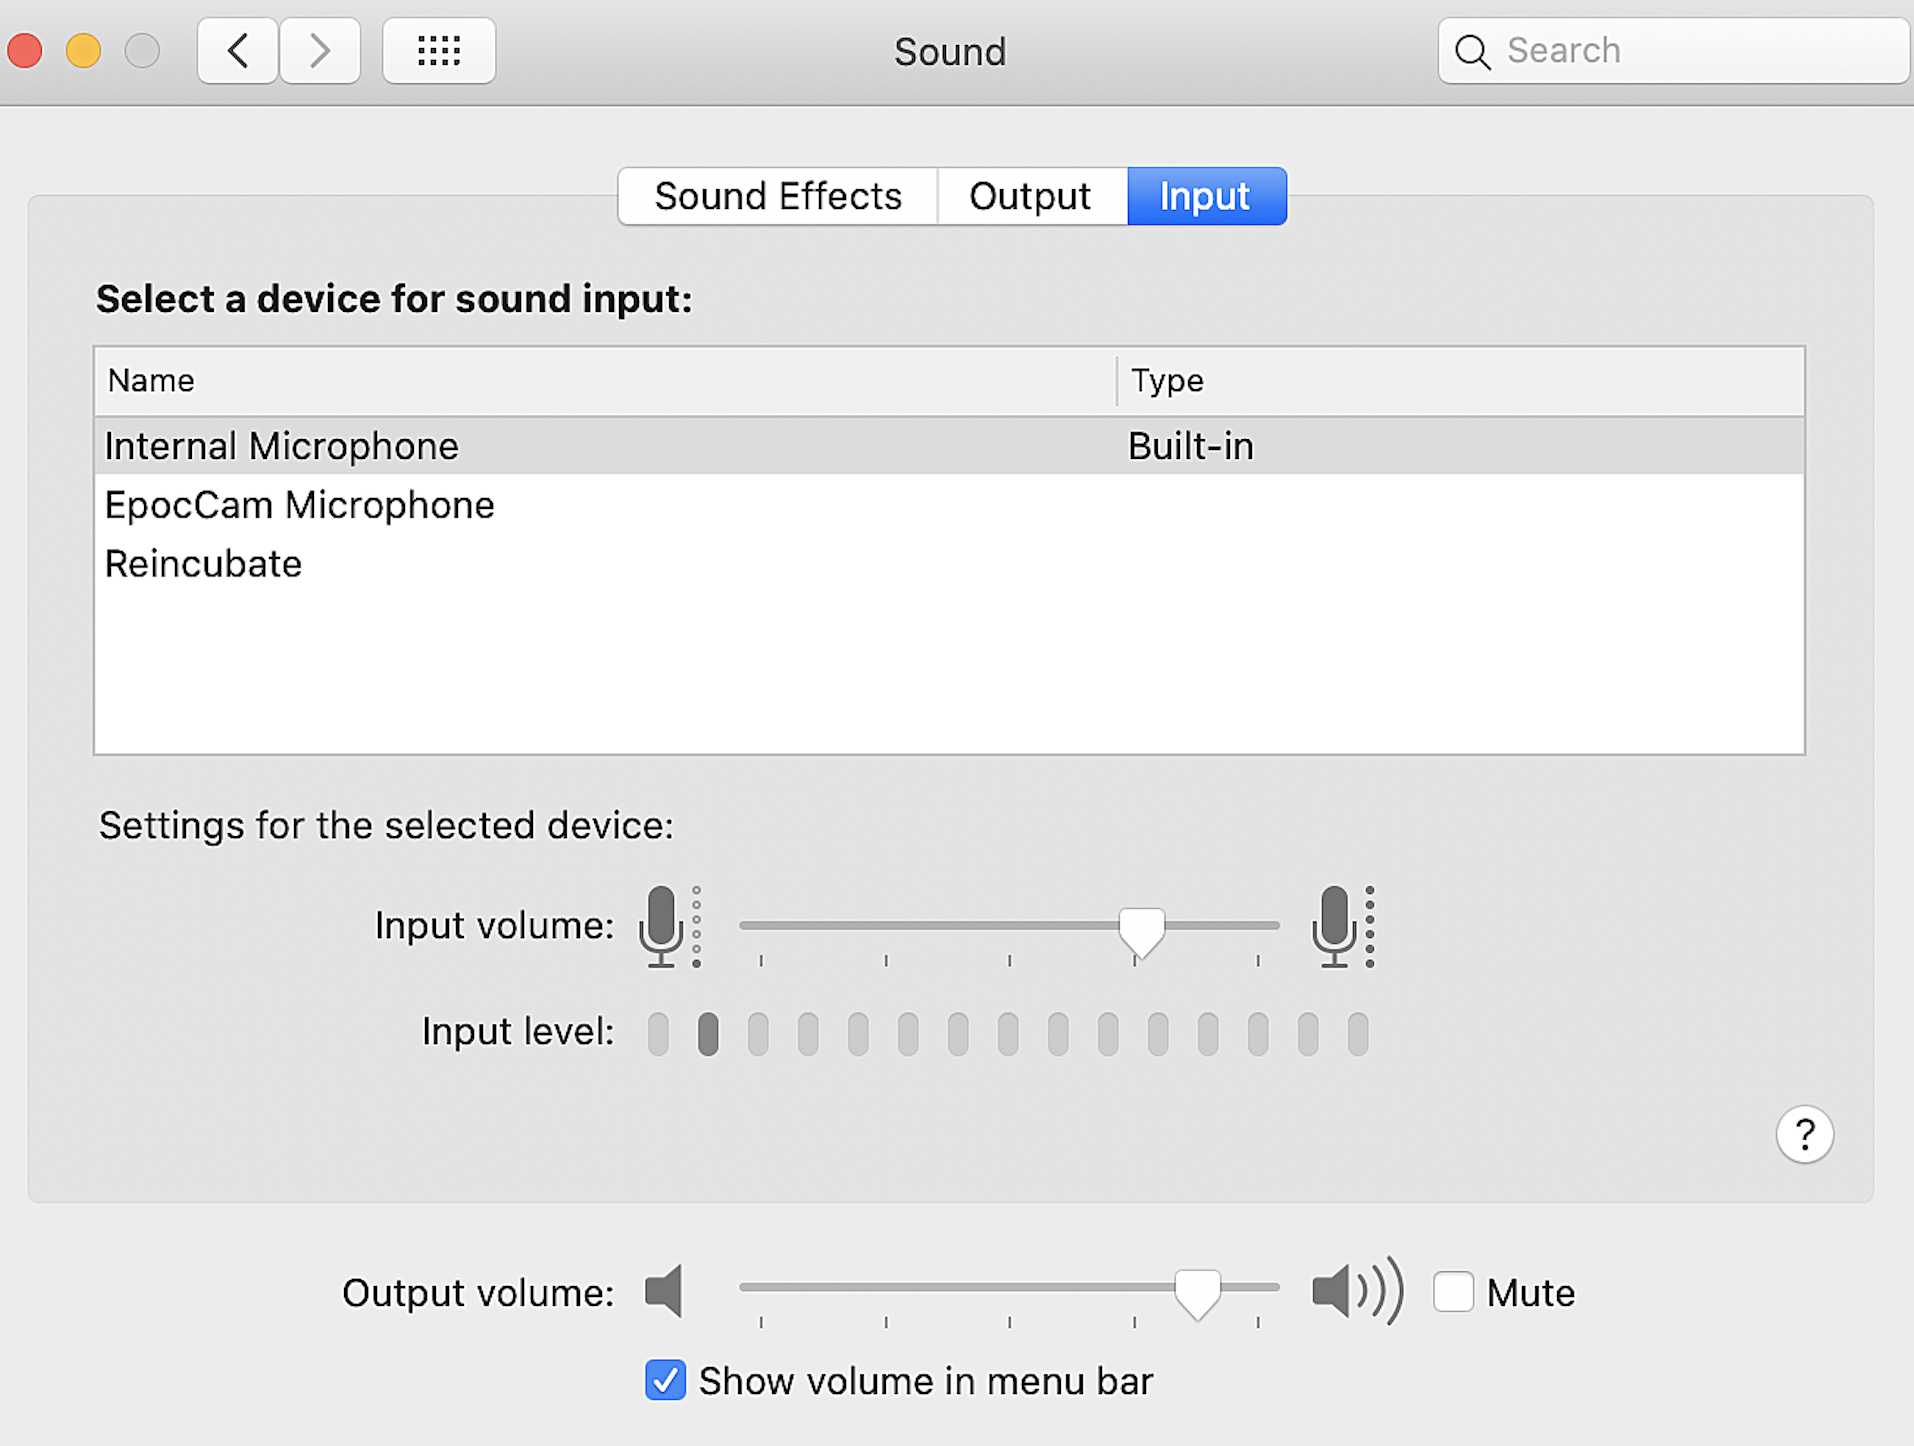This screenshot has width=1914, height=1446.
Task: Click the forward navigation arrow
Action: pyautogui.click(x=320, y=51)
